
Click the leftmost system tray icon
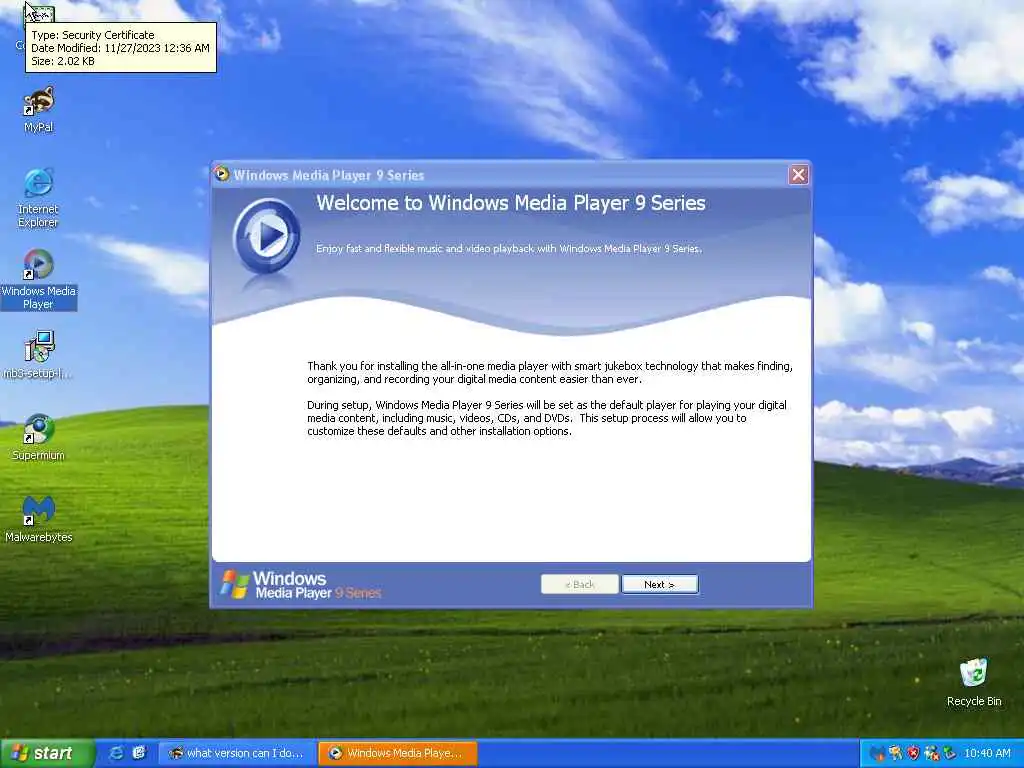click(x=877, y=753)
